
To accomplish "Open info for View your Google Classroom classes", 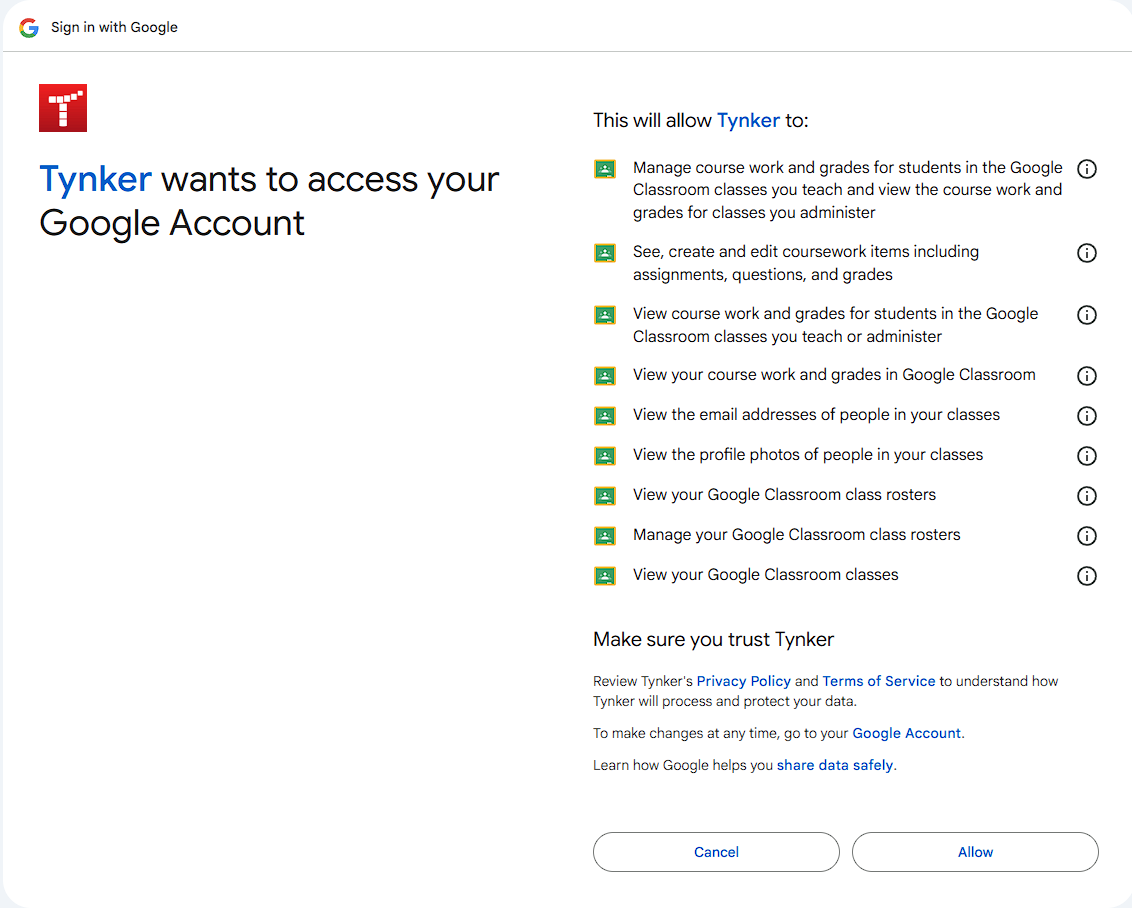I will click(x=1087, y=576).
